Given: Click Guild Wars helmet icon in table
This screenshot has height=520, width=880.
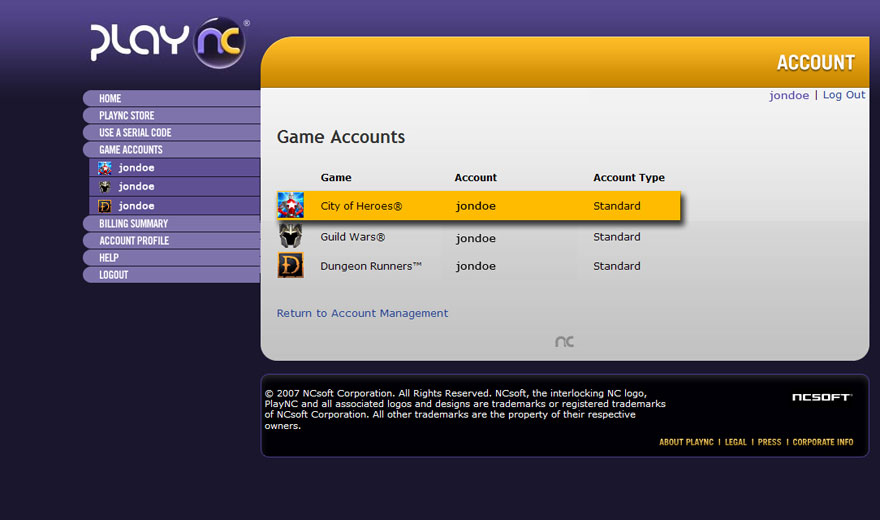Looking at the screenshot, I should [291, 236].
